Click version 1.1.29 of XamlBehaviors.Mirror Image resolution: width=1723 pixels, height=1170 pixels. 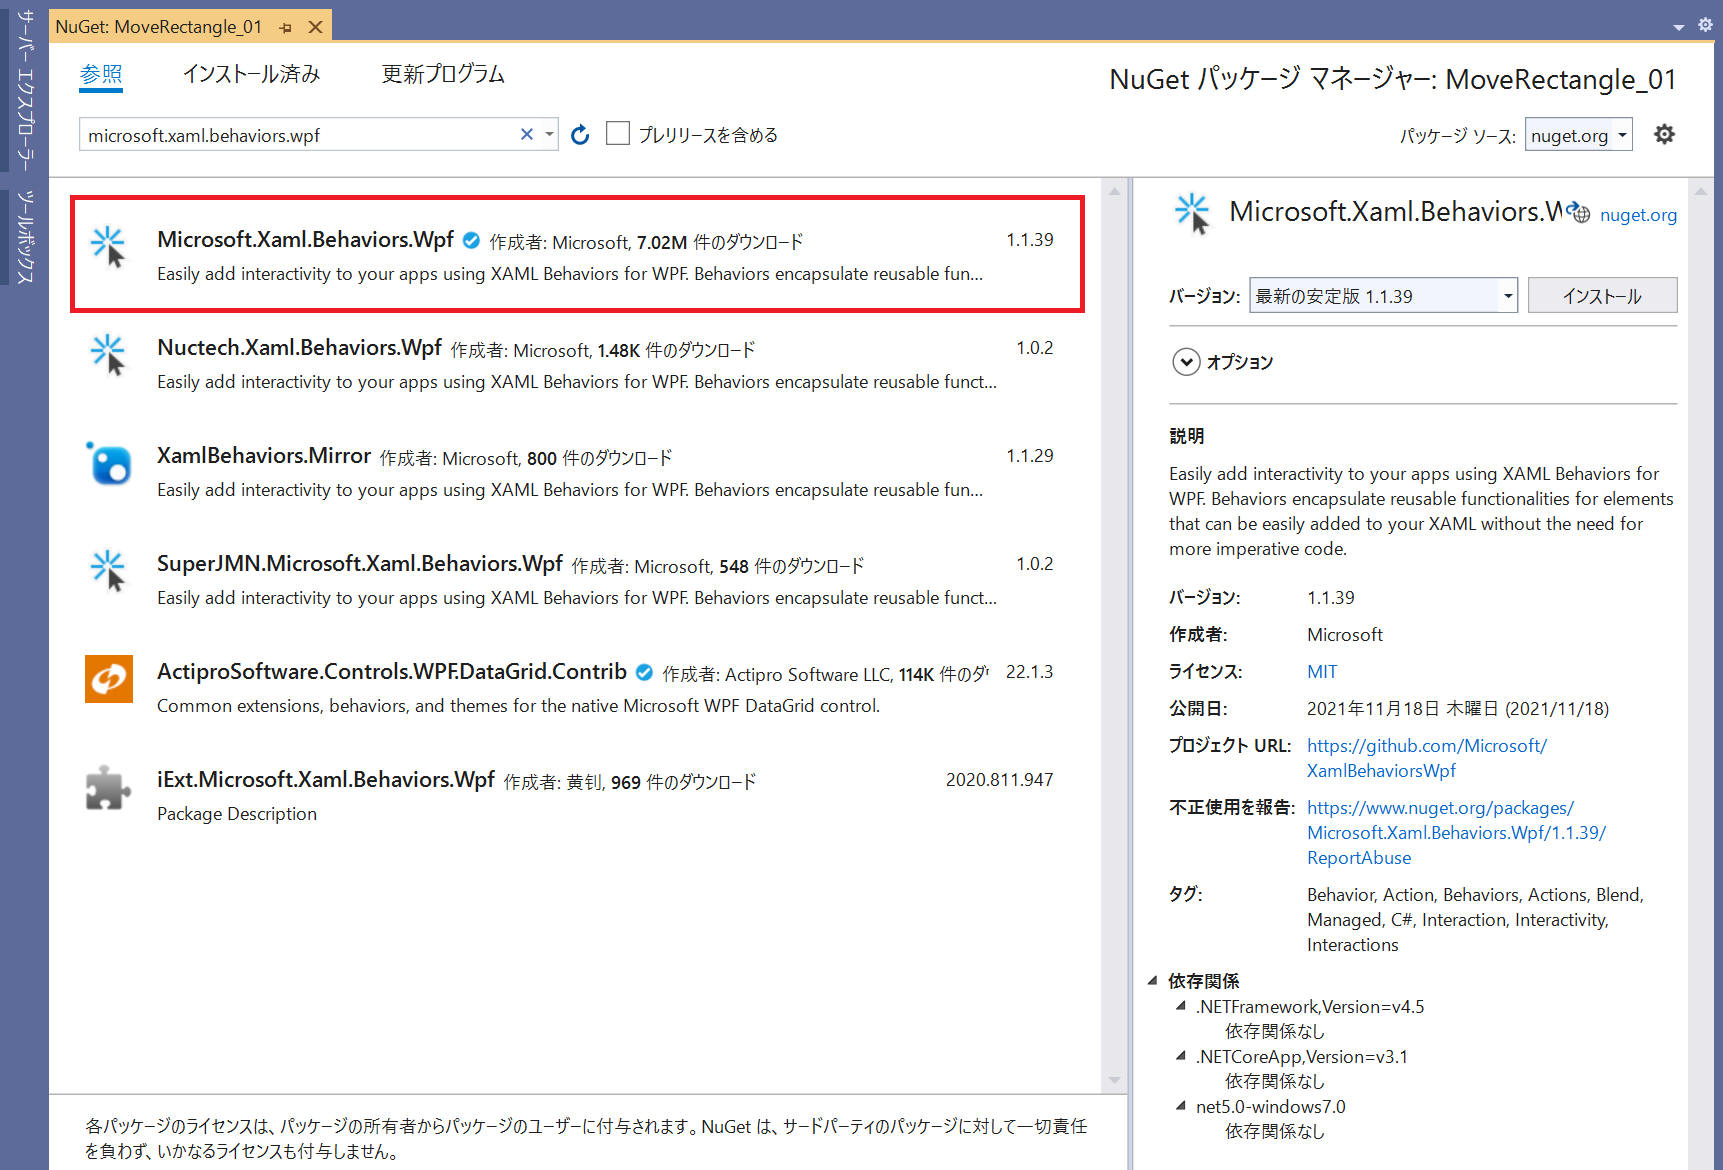coord(1029,456)
